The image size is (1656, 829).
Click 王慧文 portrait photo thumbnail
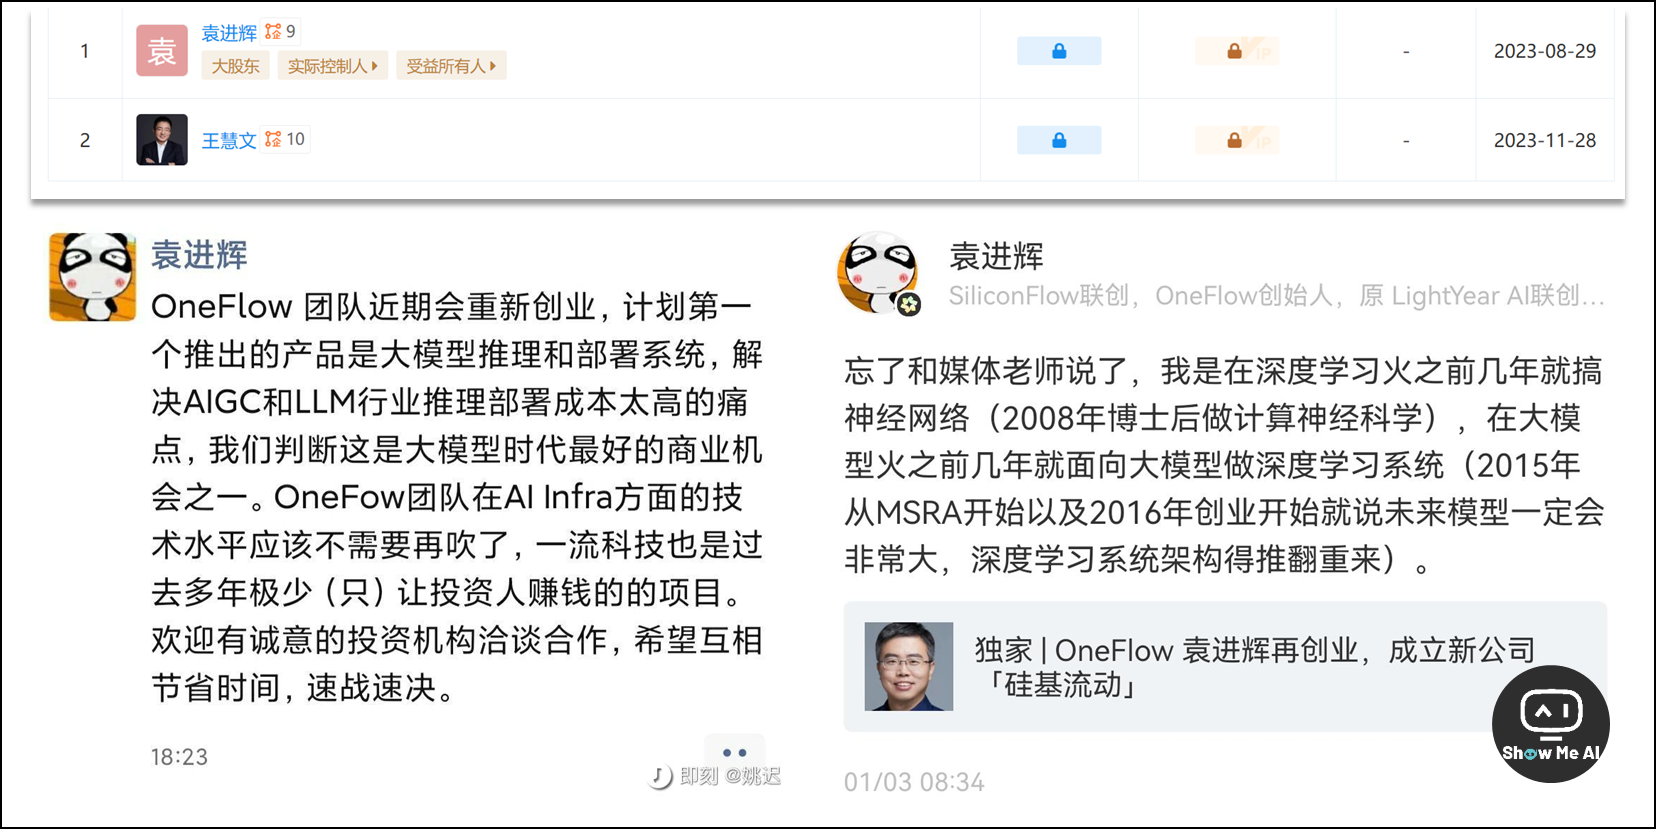162,140
